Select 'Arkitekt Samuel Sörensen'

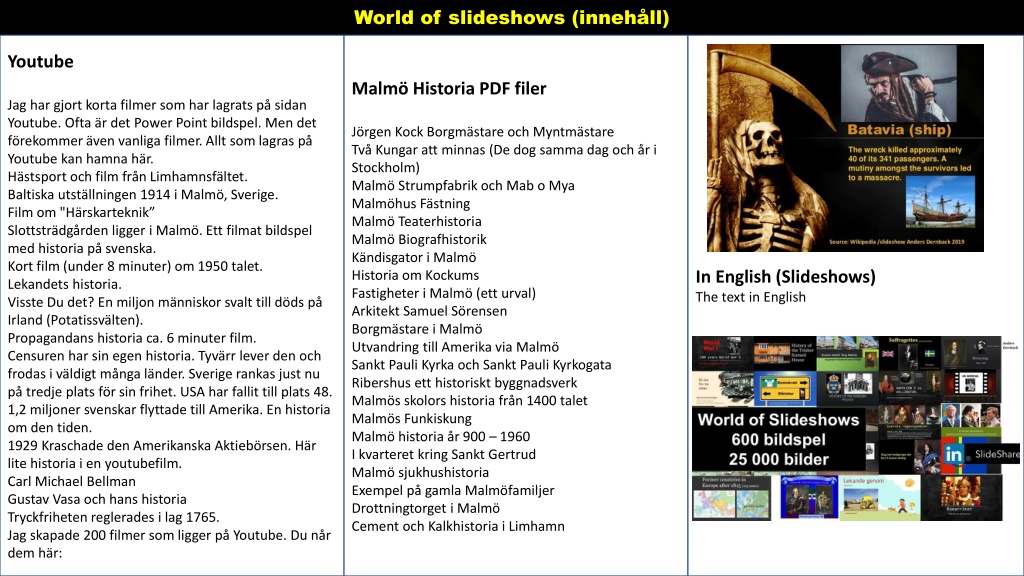click(x=429, y=311)
